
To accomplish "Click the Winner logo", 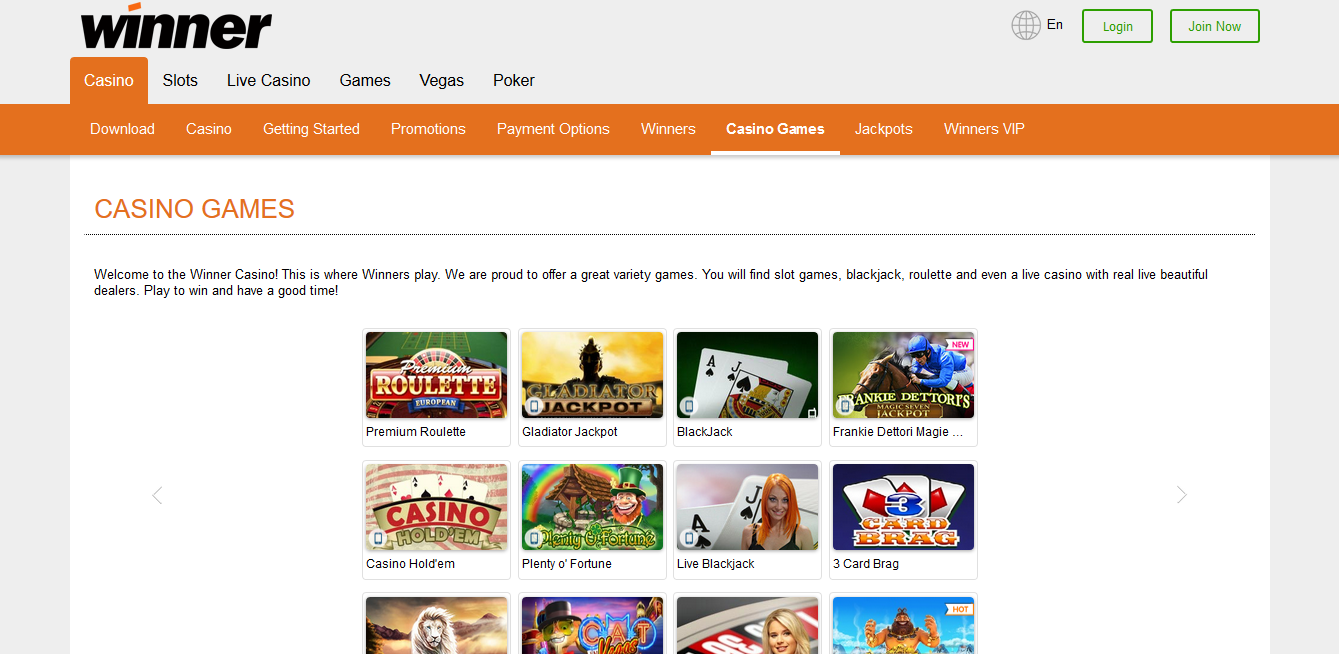I will pos(176,26).
